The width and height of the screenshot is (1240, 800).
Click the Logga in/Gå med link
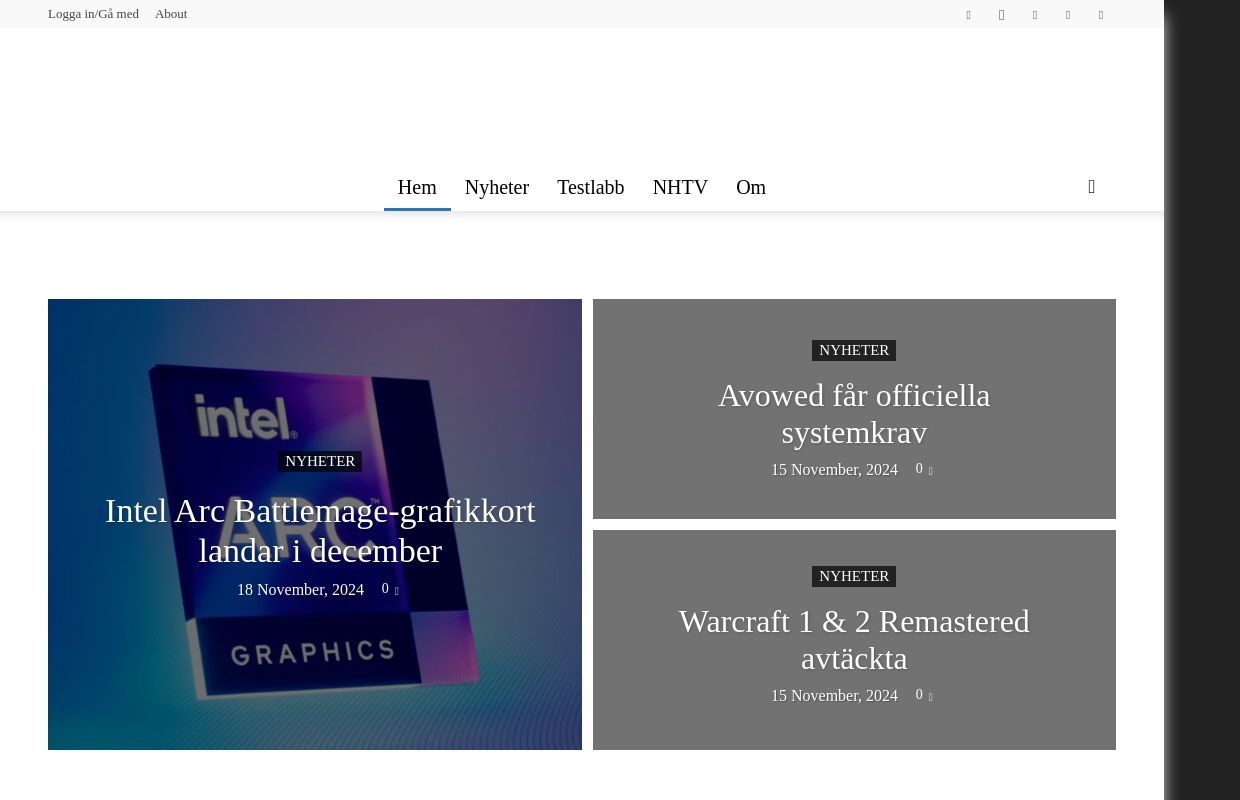93,14
